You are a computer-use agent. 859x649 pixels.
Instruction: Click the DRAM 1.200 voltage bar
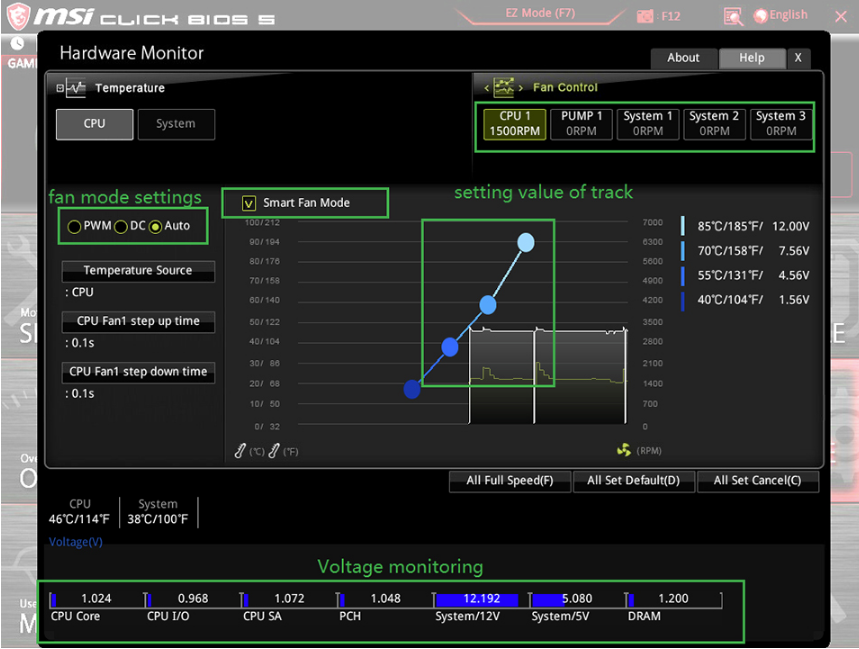(674, 599)
